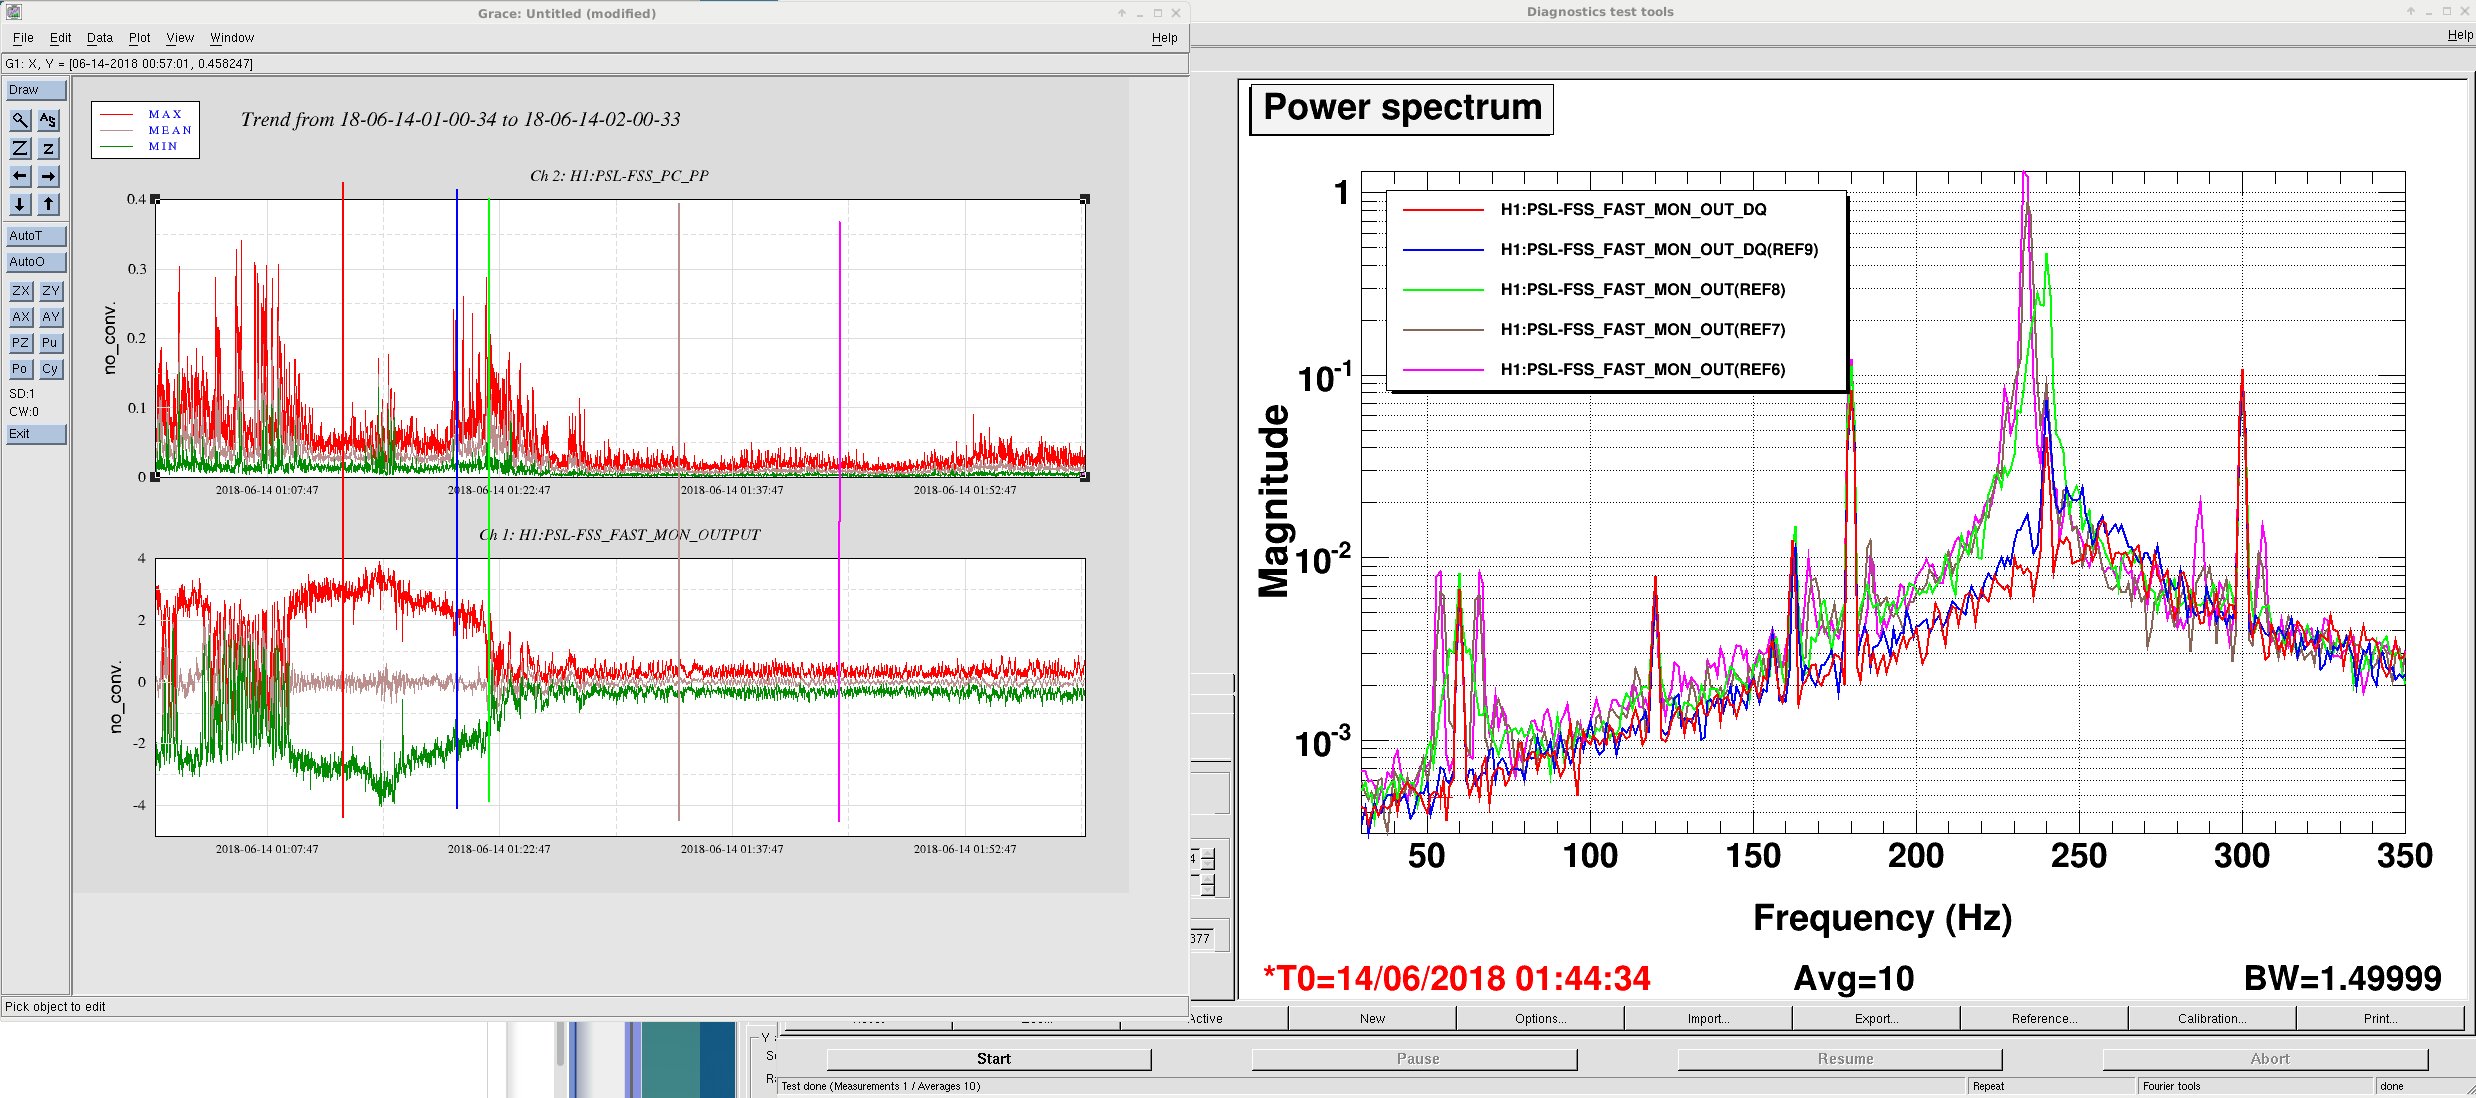
Task: Click Start to run diagnostics measurement
Action: tap(992, 1059)
